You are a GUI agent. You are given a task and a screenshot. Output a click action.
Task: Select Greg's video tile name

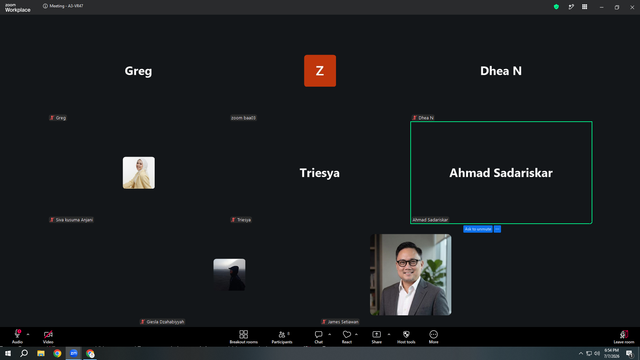click(138, 71)
